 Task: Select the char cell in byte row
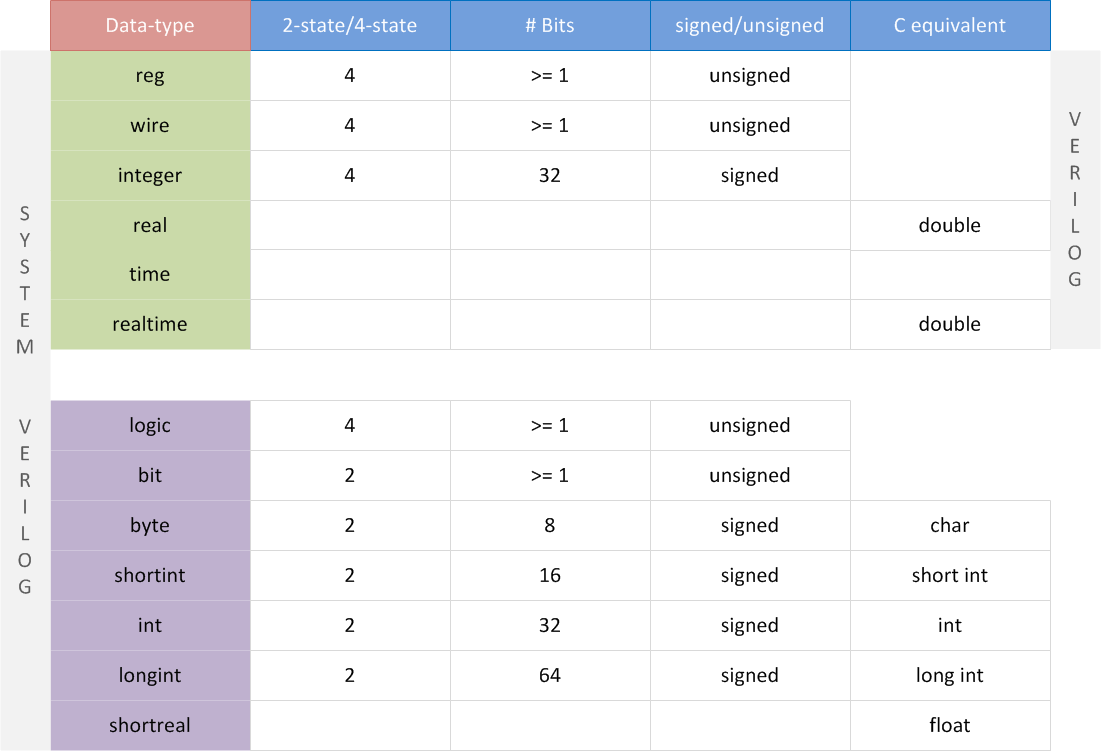pos(950,525)
